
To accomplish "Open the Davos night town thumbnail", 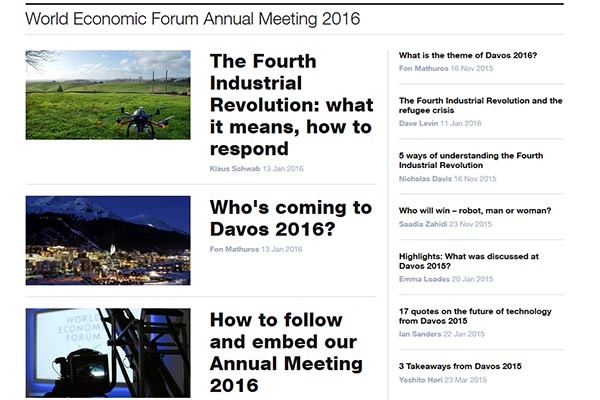I will point(108,240).
